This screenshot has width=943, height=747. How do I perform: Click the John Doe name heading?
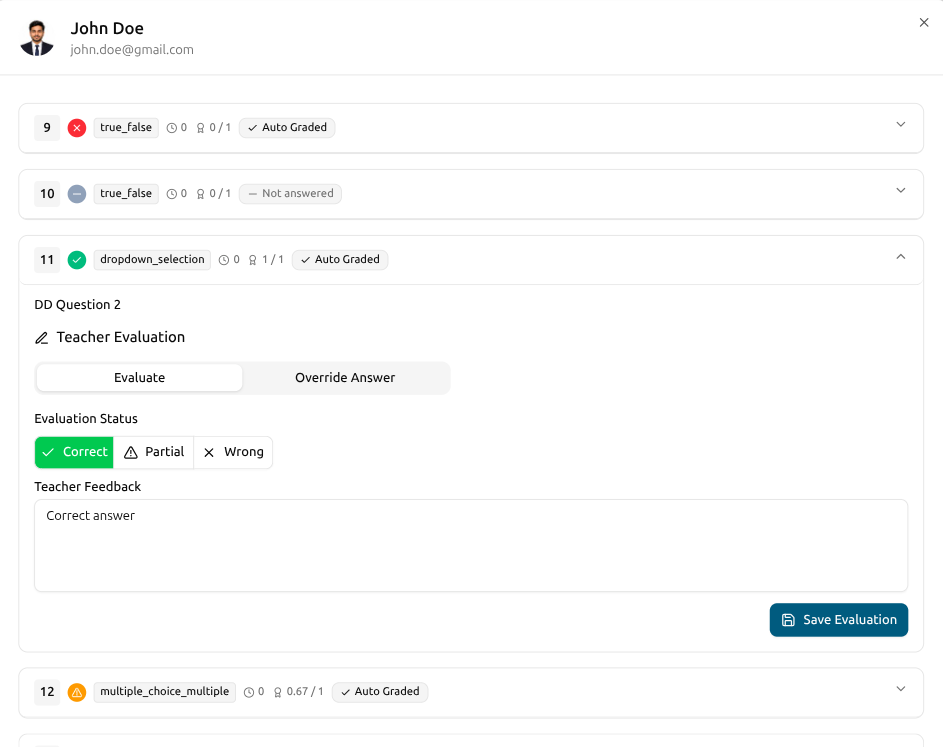coord(107,28)
